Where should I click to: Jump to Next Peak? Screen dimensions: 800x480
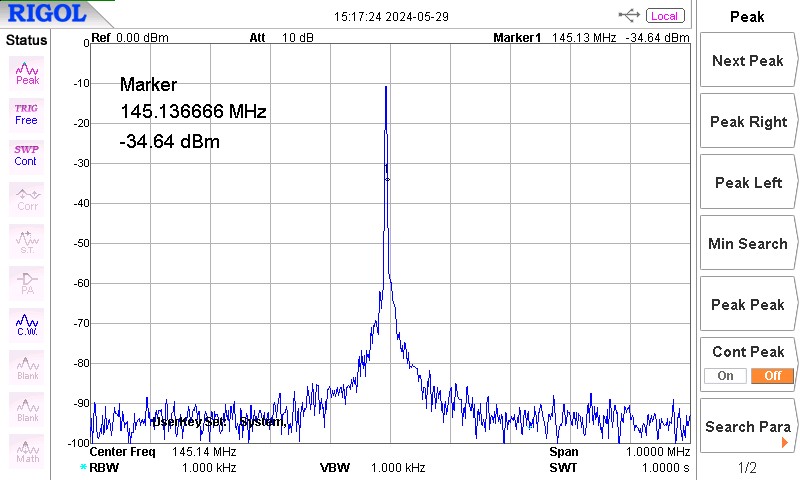747,61
